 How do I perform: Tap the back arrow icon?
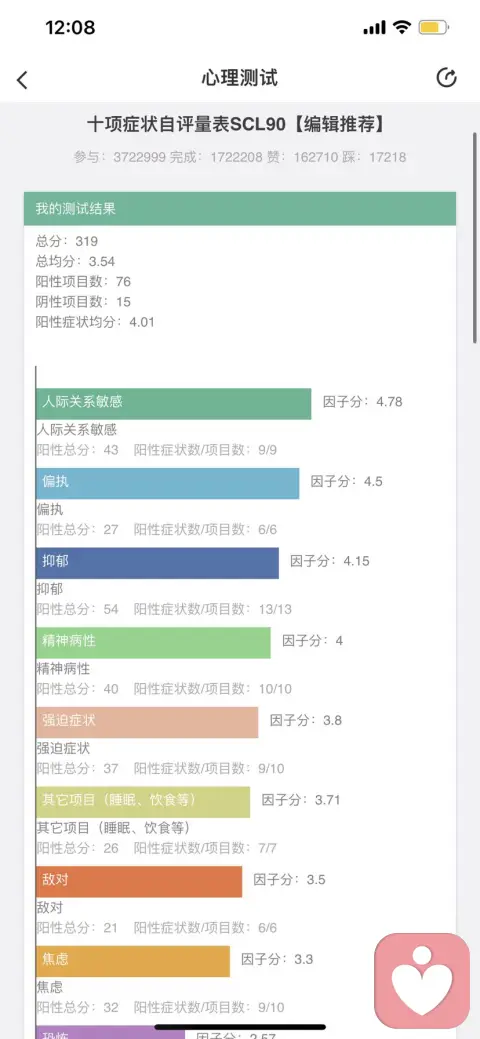click(x=23, y=80)
